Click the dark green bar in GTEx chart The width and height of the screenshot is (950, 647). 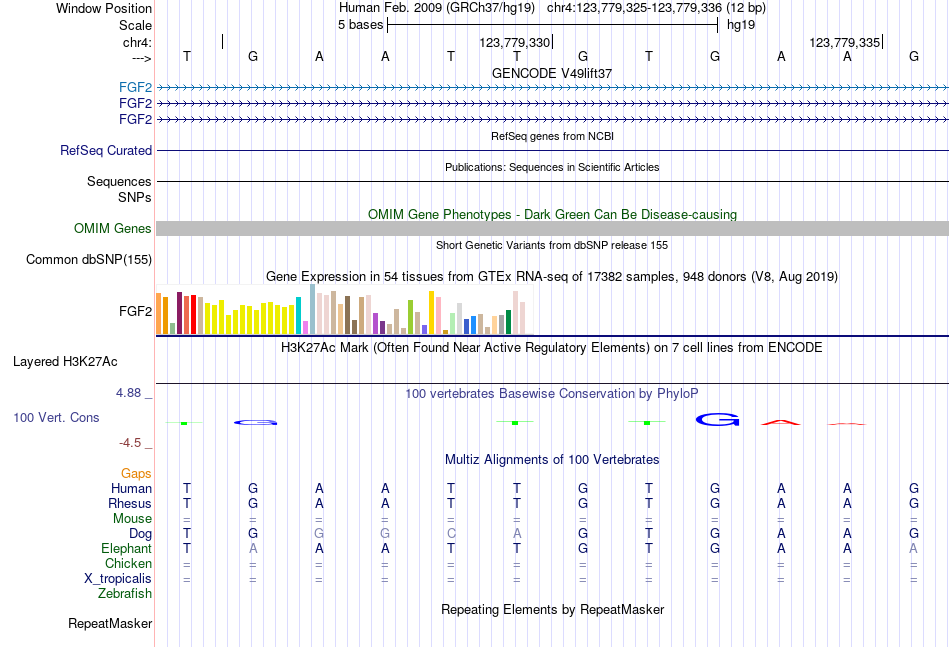(x=508, y=322)
